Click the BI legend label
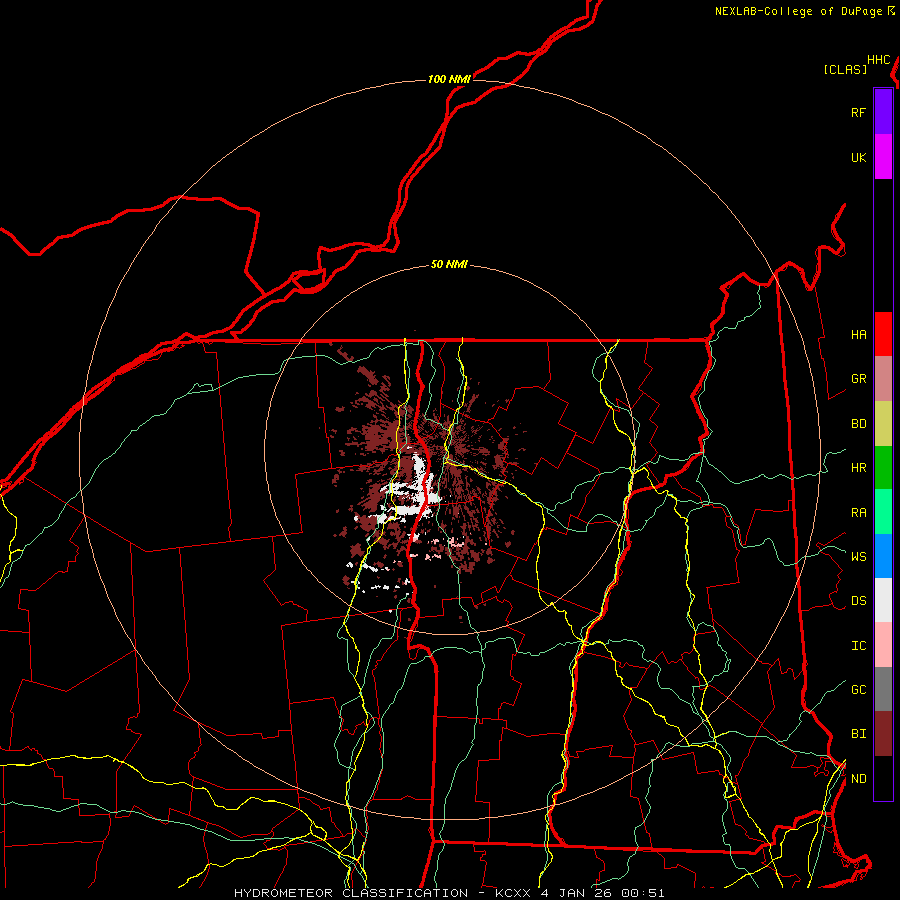 pyautogui.click(x=858, y=734)
